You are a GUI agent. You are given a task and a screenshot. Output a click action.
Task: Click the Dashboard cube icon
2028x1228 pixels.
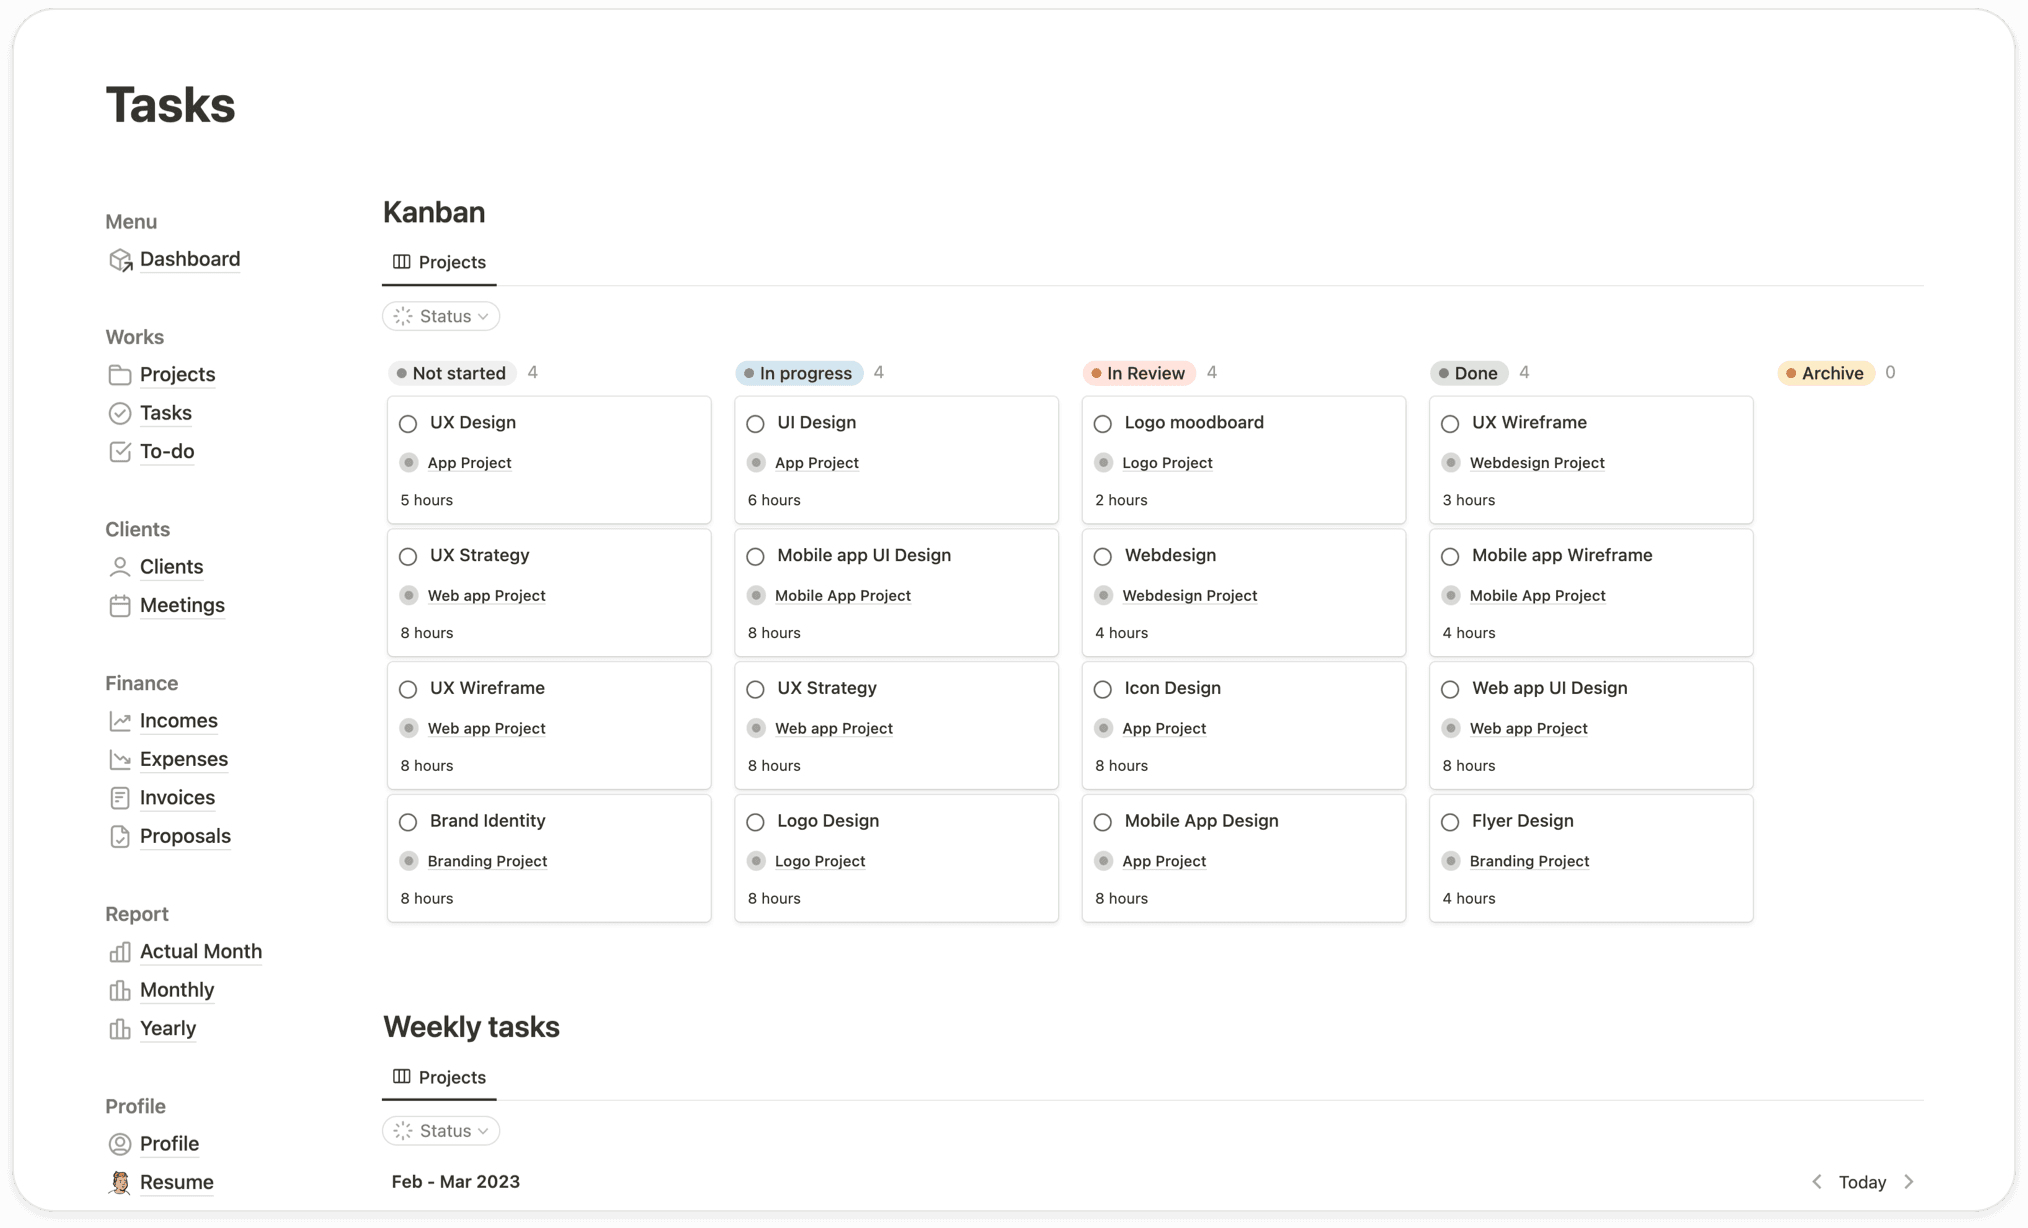(120, 259)
